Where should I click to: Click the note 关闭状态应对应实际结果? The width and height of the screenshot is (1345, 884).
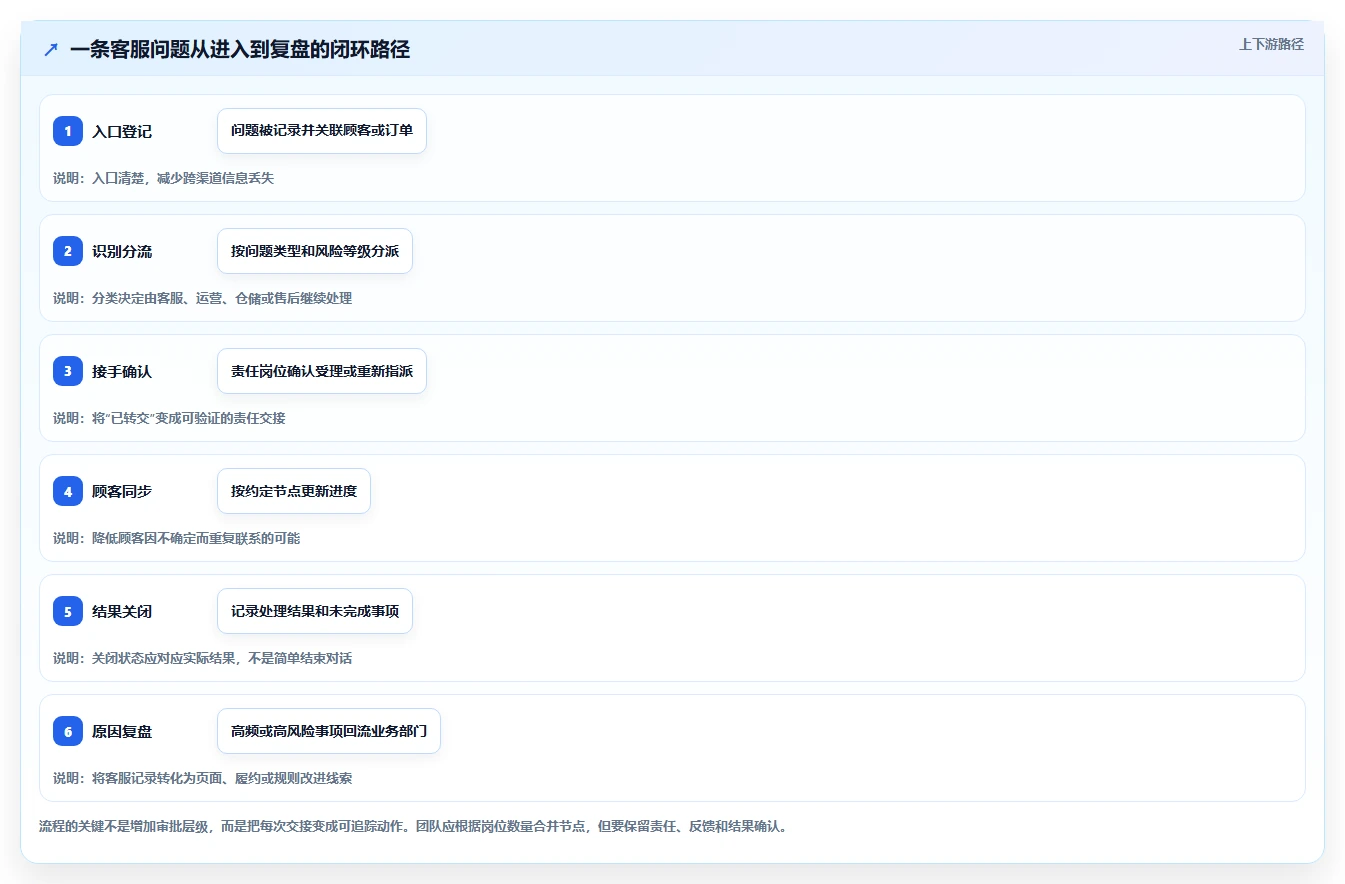click(x=202, y=658)
